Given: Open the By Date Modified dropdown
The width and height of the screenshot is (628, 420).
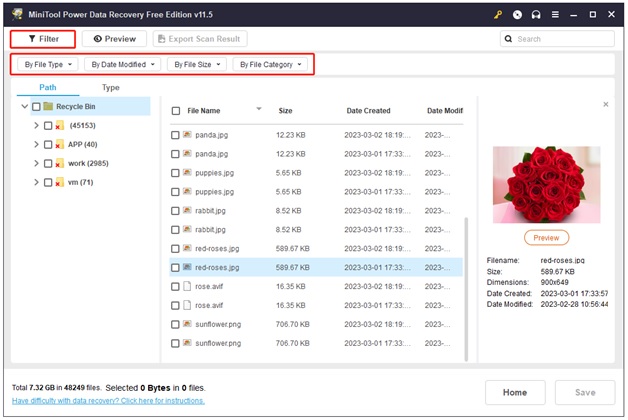Looking at the screenshot, I should pyautogui.click(x=122, y=64).
